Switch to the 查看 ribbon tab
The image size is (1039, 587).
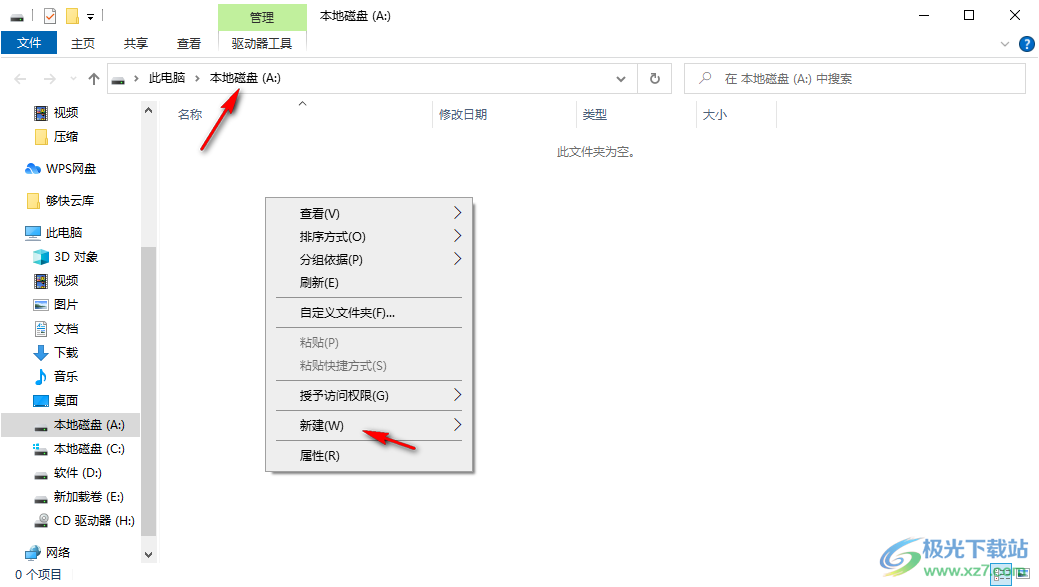point(188,43)
